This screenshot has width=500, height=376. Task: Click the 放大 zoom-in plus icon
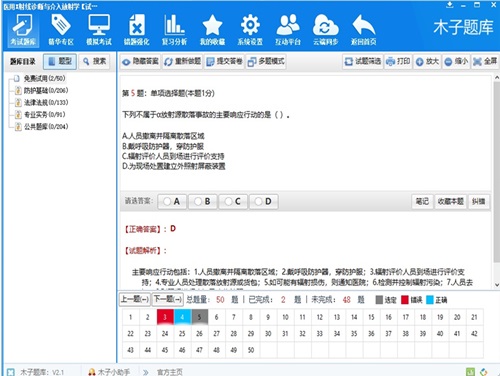pyautogui.click(x=427, y=61)
